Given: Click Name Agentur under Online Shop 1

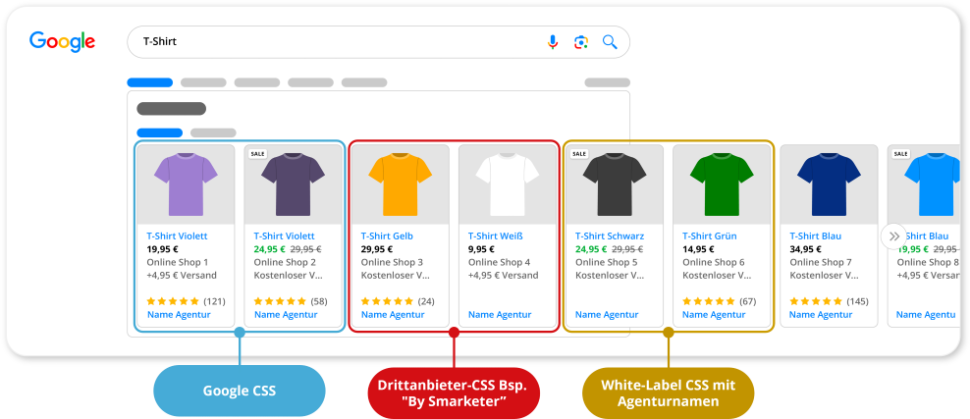Looking at the screenshot, I should [179, 314].
